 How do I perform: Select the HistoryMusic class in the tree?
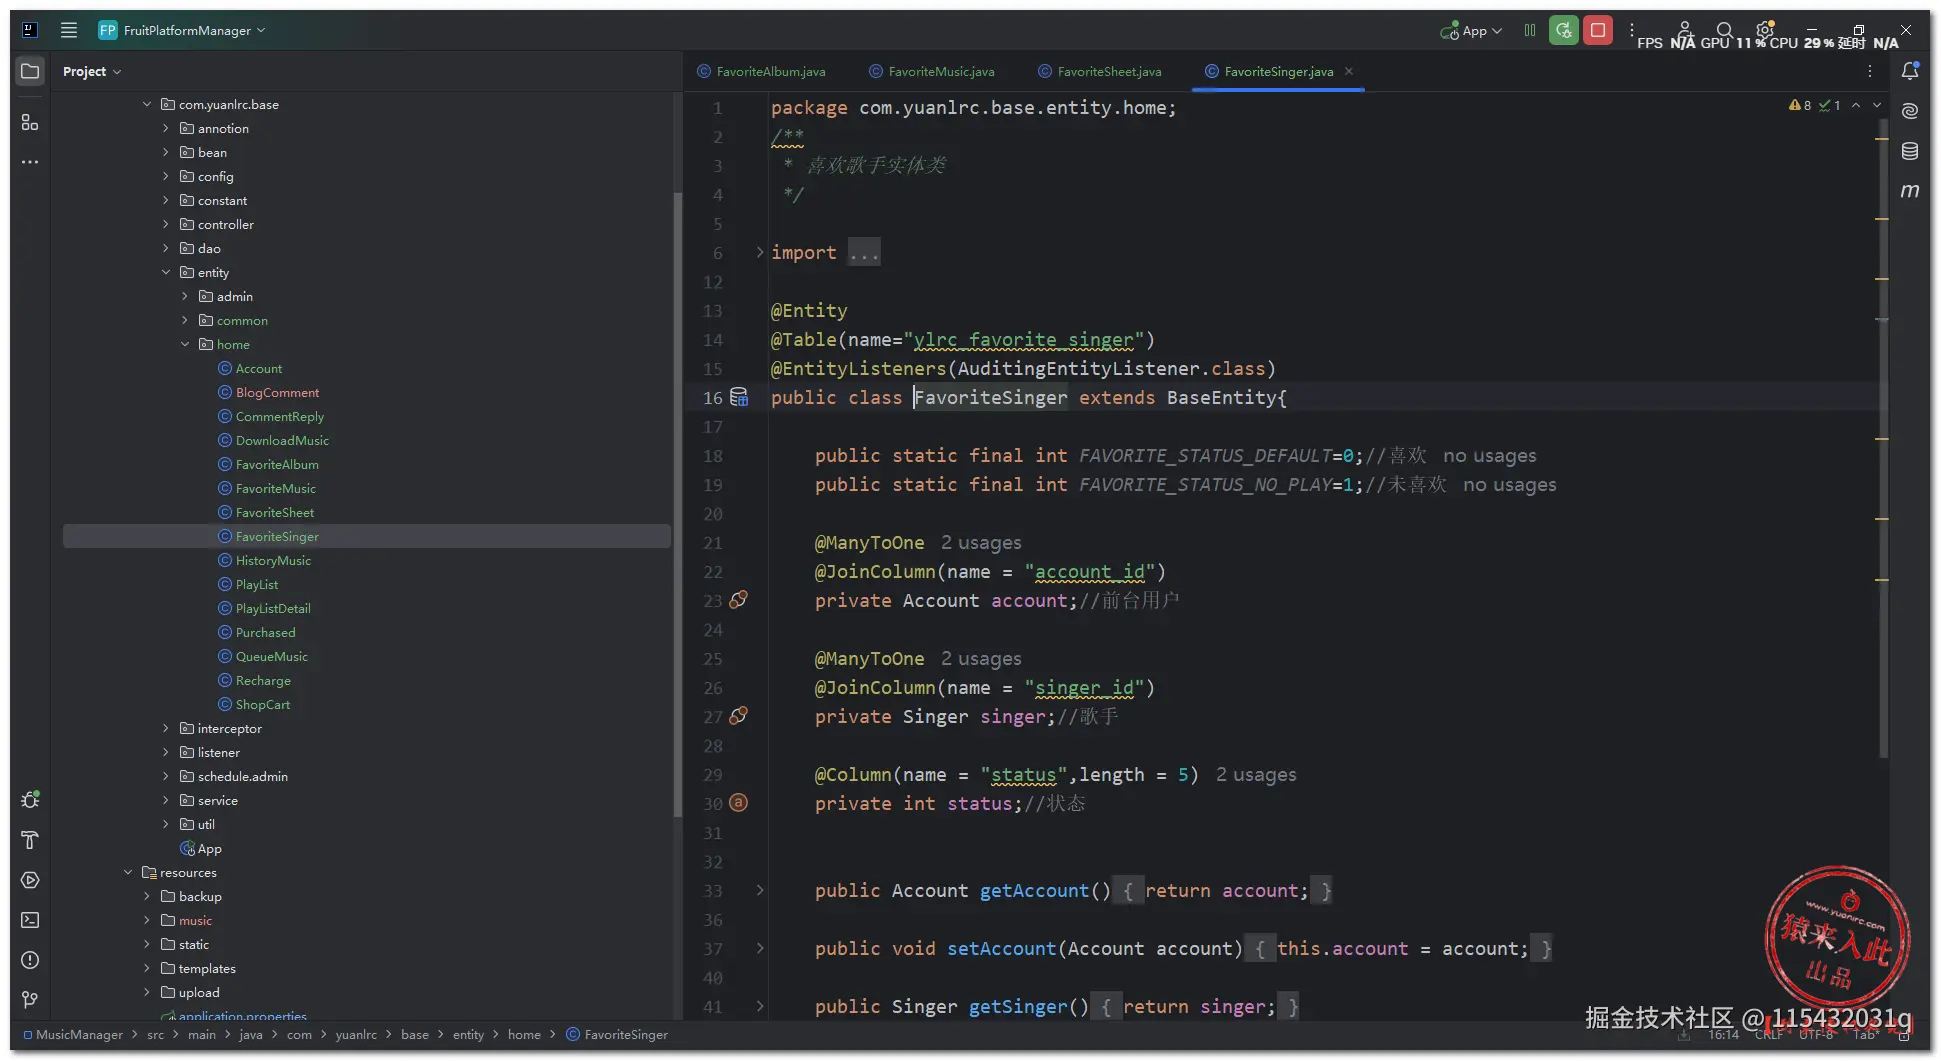coord(273,560)
